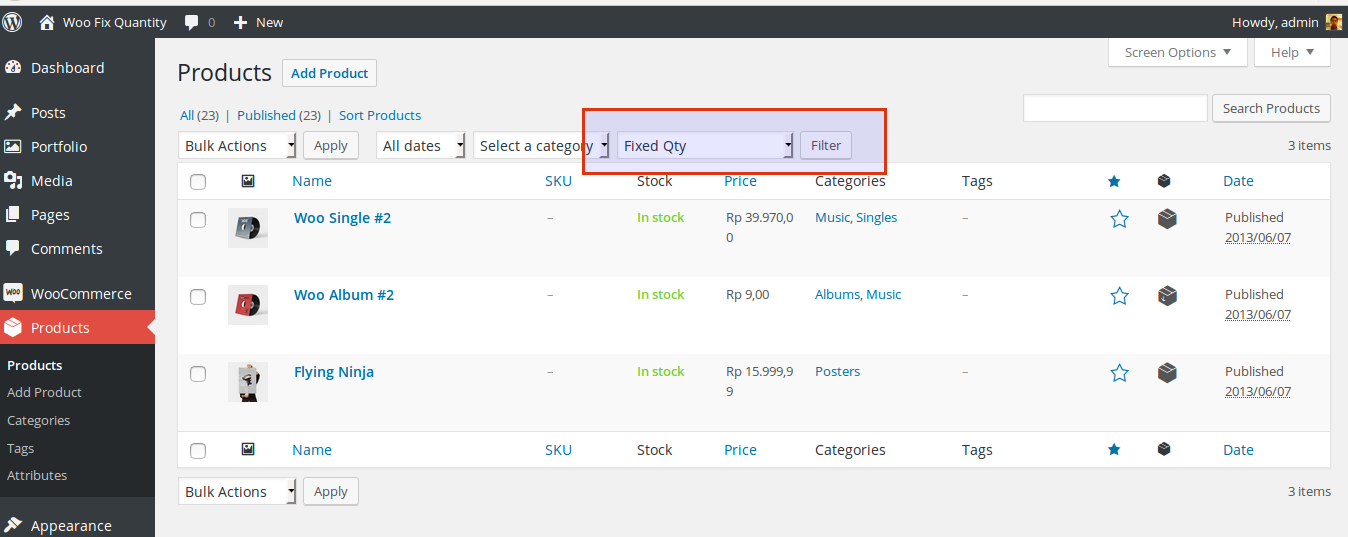The image size is (1348, 537).
Task: Open the Woo Single #2 product title link
Action: pyautogui.click(x=342, y=218)
